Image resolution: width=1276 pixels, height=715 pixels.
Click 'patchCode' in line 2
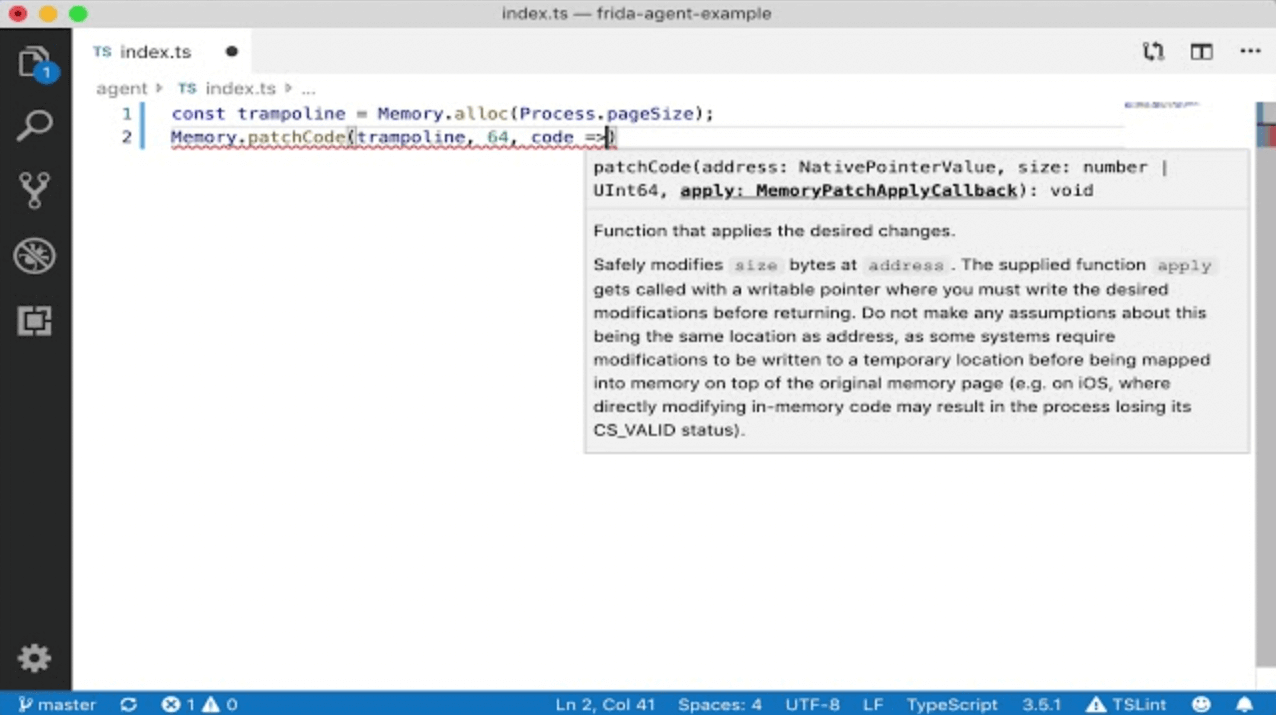[297, 137]
